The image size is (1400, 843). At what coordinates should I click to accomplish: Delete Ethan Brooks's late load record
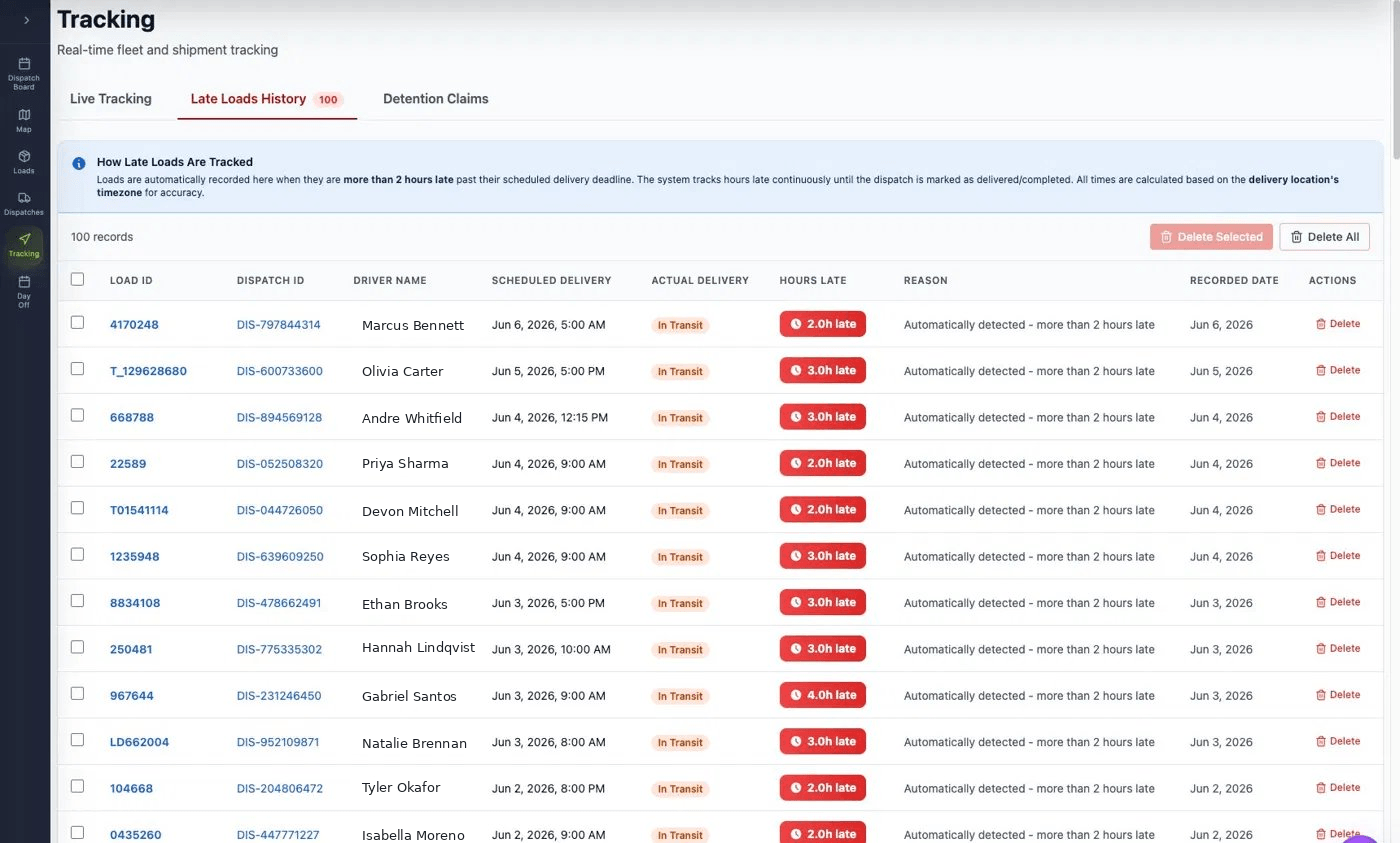(1338, 602)
